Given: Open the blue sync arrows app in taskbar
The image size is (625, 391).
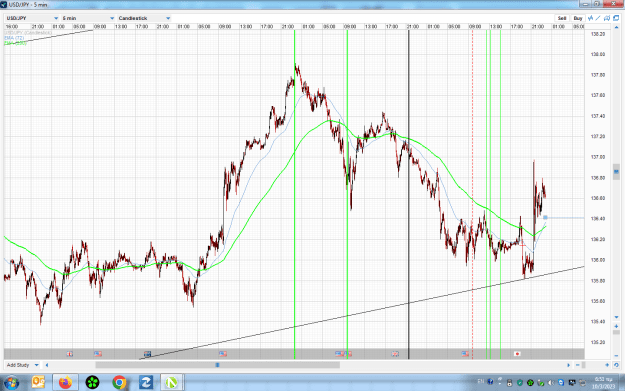Looking at the screenshot, I should point(145,382).
